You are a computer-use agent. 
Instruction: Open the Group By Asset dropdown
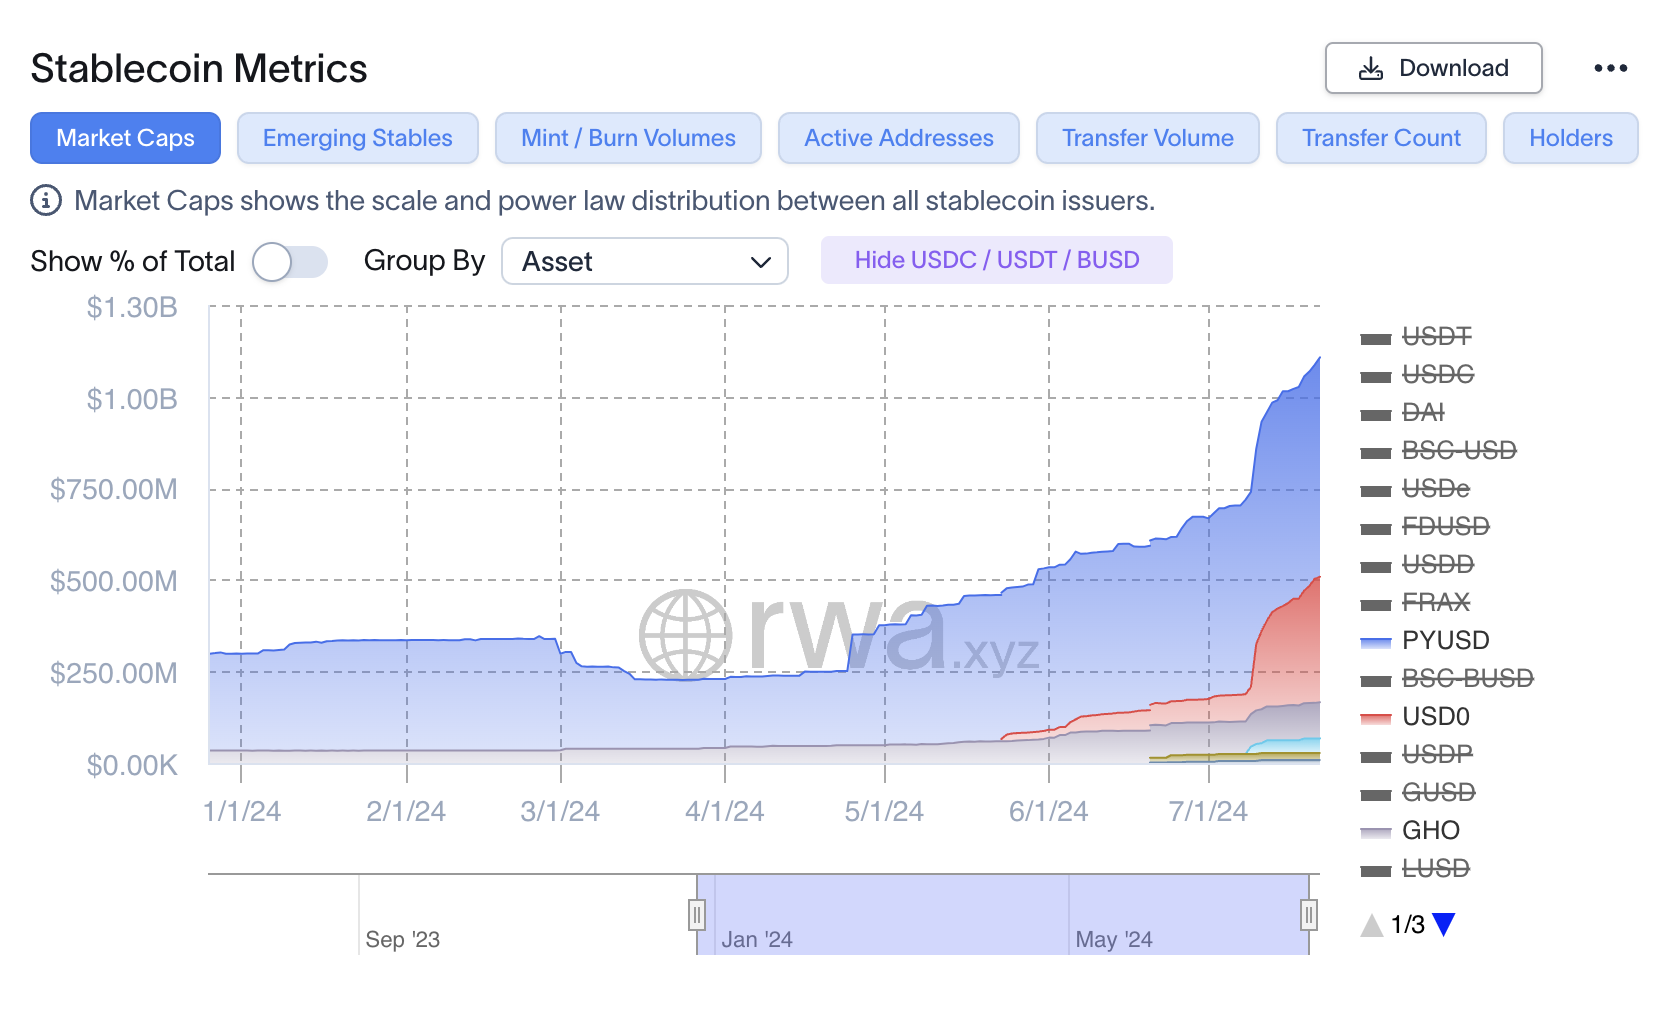[x=645, y=261]
